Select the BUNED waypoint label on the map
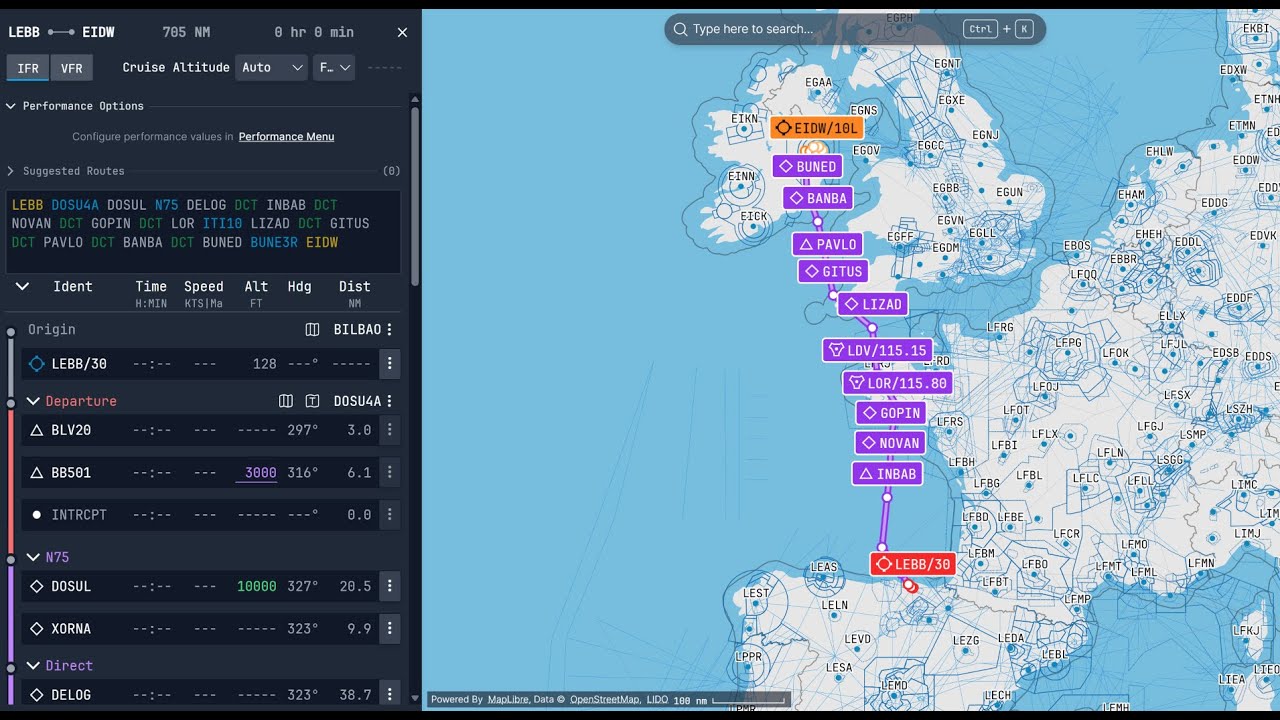1280x720 pixels. point(807,166)
